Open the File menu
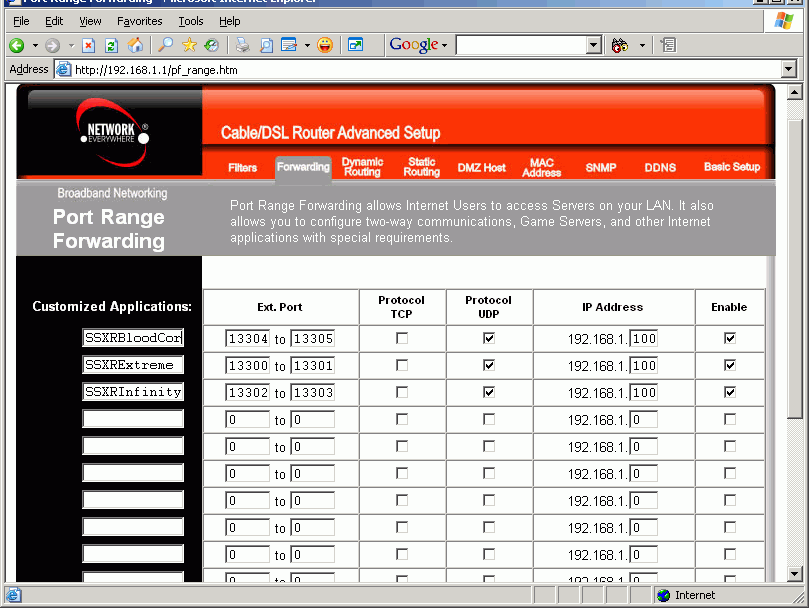Viewport: 809px width, 608px height. coord(21,21)
